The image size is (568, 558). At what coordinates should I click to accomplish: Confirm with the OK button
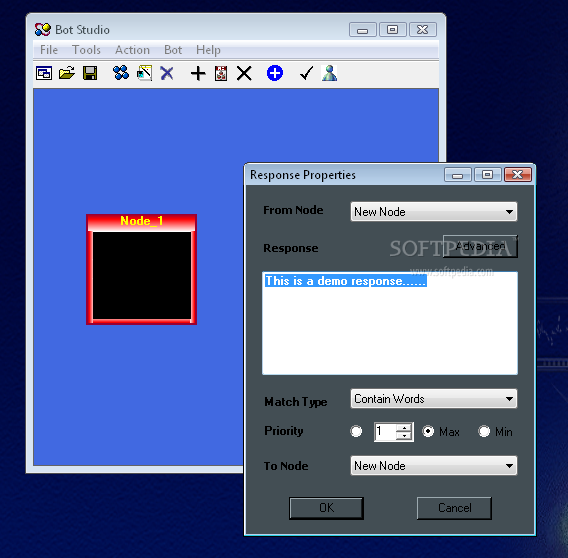point(326,508)
